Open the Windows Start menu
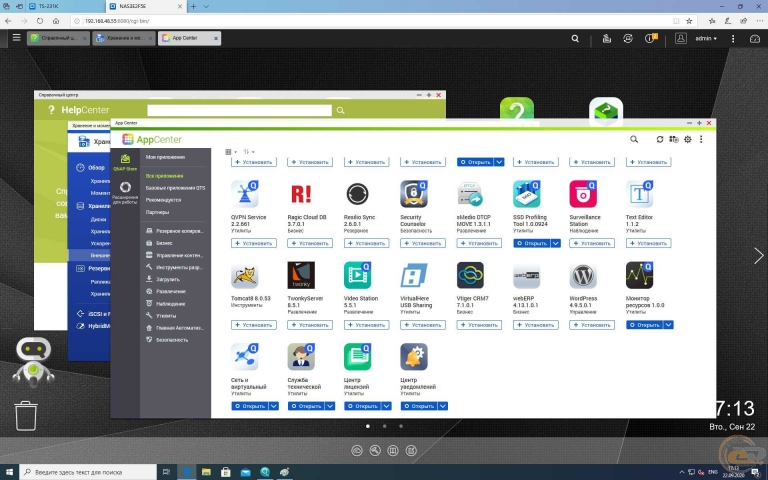The image size is (768, 480). tap(9, 472)
